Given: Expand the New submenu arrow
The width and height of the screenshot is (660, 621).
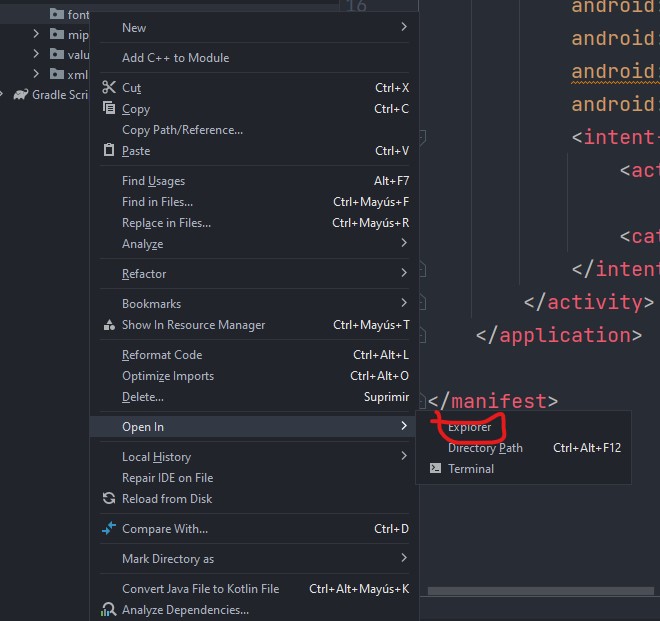Looking at the screenshot, I should click(404, 28).
